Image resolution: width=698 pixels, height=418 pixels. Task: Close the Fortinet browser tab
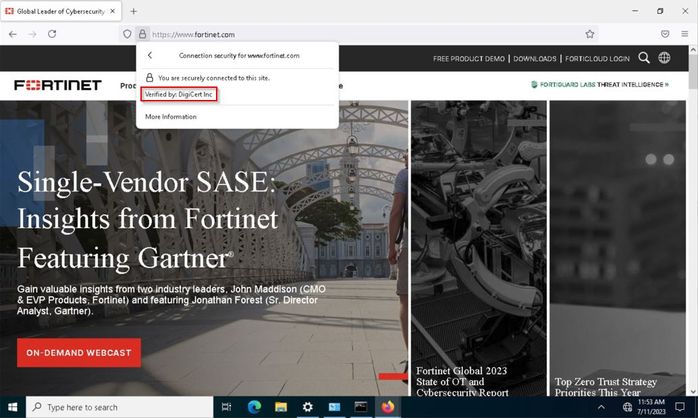(x=110, y=11)
